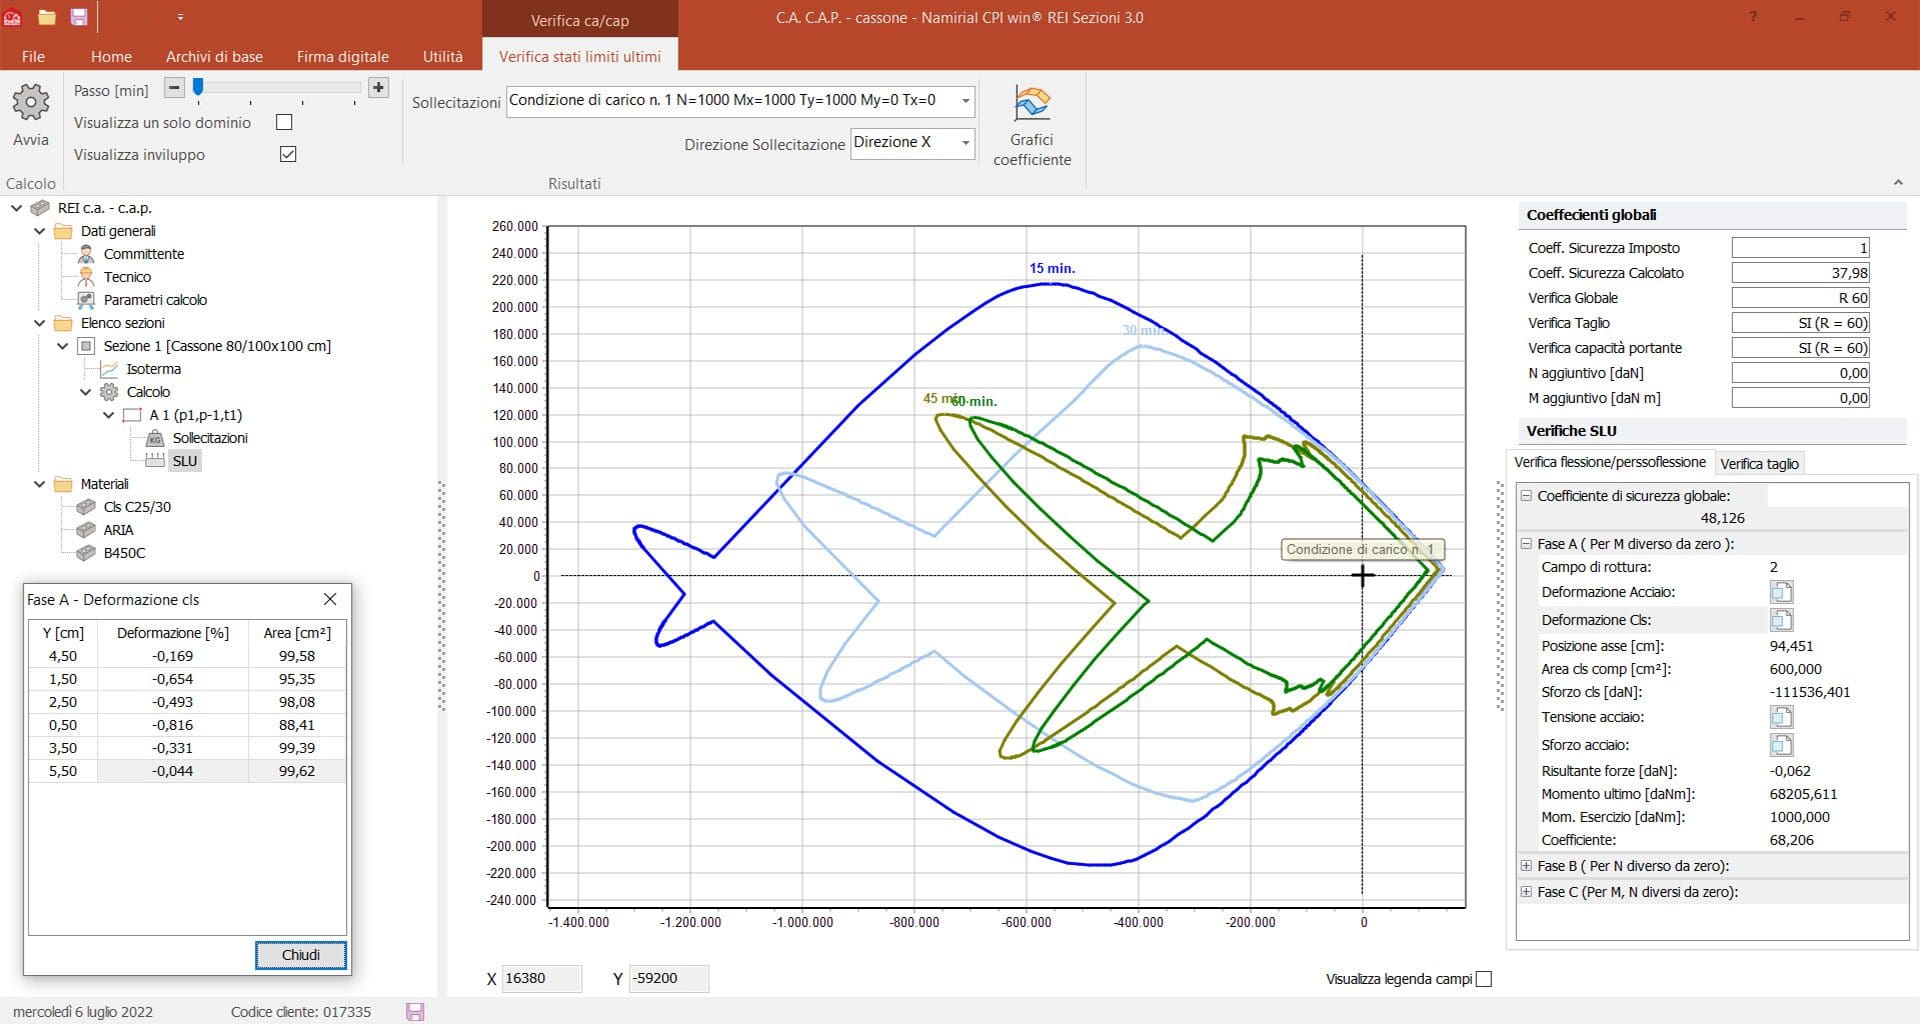The image size is (1920, 1024).
Task: Click the Avvia gear icon
Action: pos(31,102)
